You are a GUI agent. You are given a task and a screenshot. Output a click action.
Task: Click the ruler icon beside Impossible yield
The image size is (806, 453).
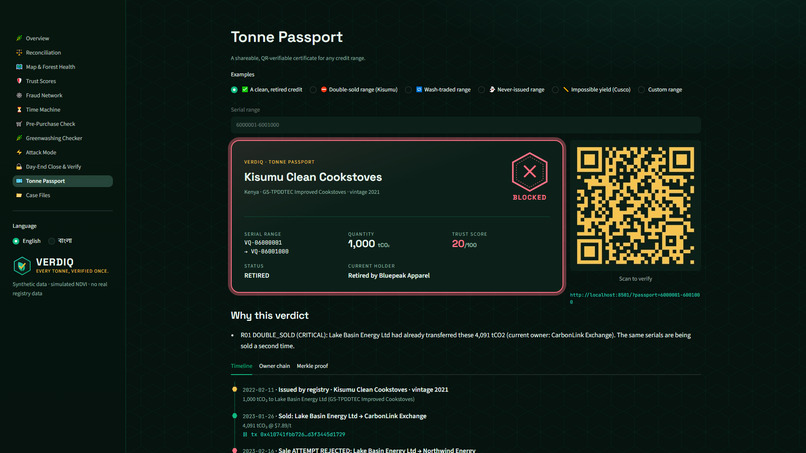point(566,89)
